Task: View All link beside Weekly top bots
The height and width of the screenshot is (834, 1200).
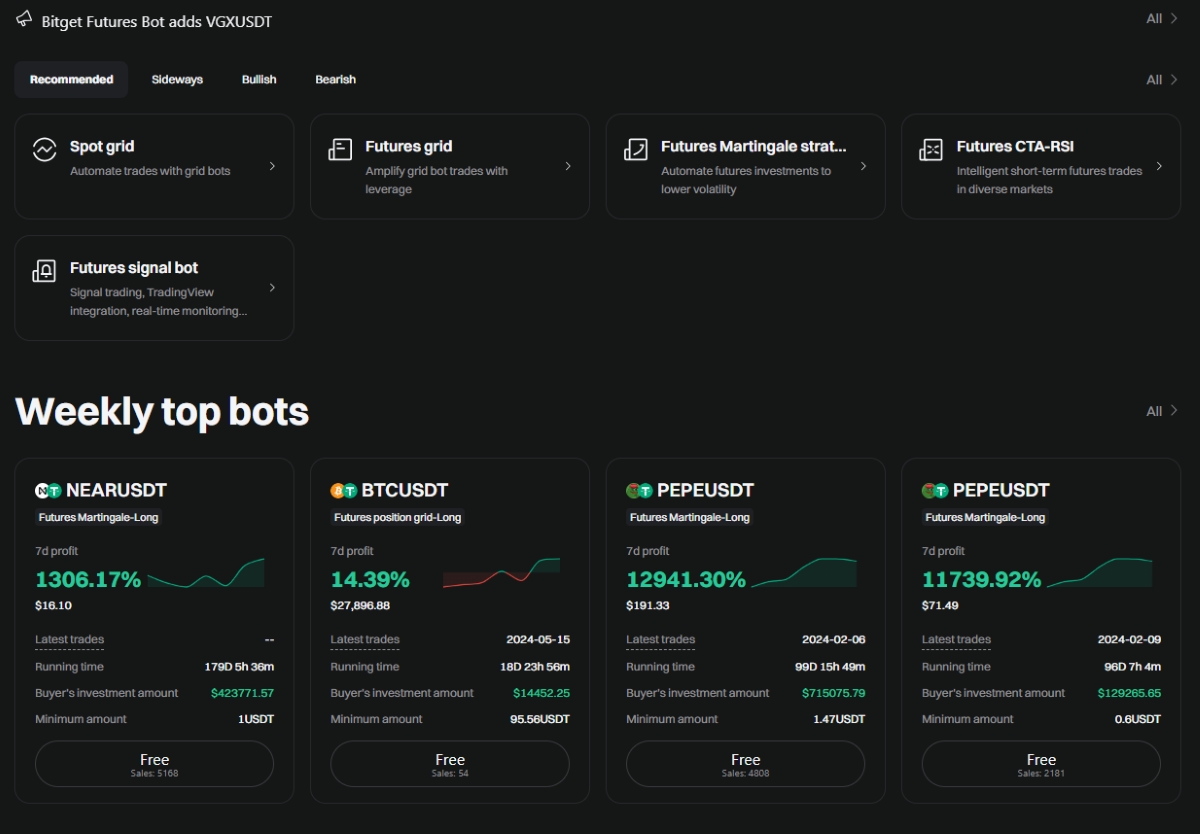Action: (x=1161, y=411)
